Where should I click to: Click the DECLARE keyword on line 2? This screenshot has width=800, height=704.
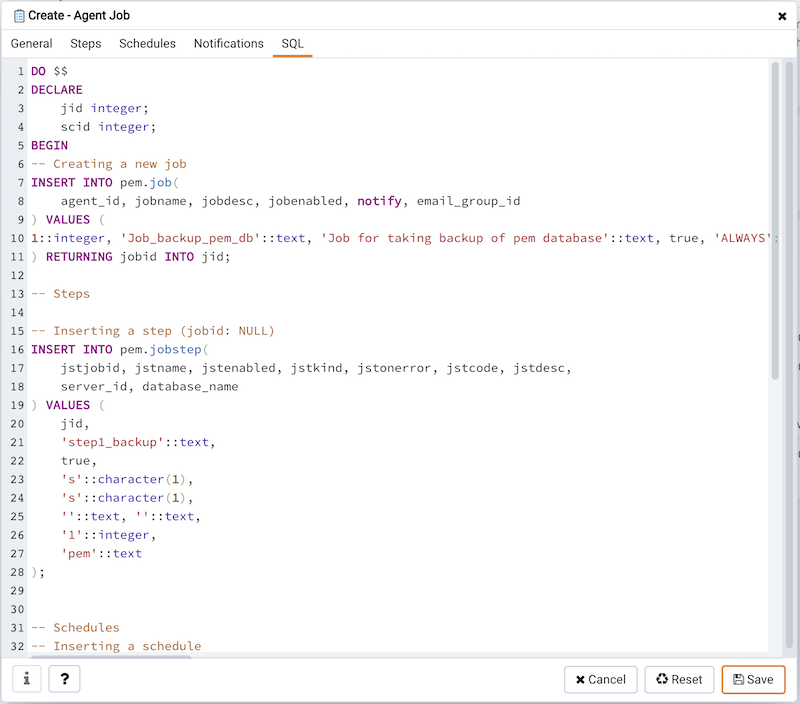tap(57, 90)
